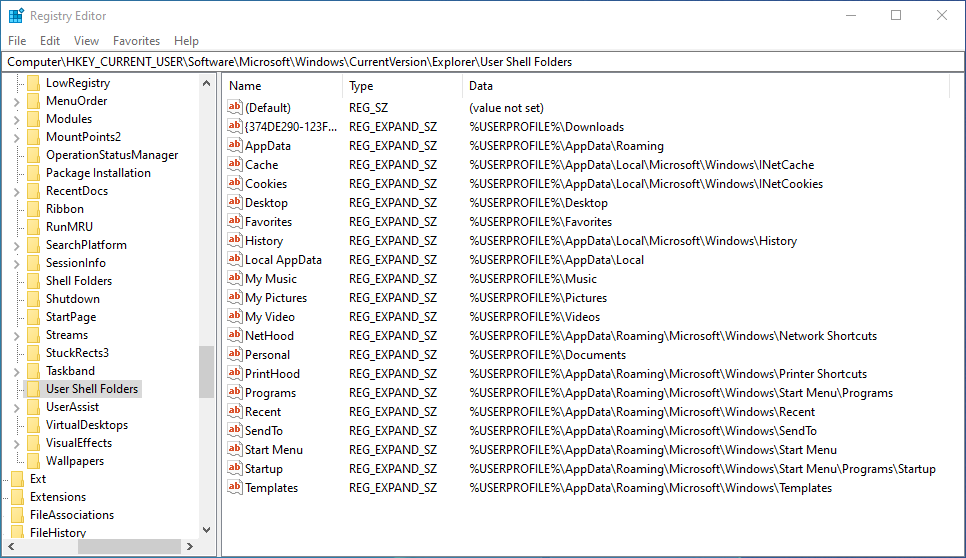Expand the RecentDocs key

17,192
